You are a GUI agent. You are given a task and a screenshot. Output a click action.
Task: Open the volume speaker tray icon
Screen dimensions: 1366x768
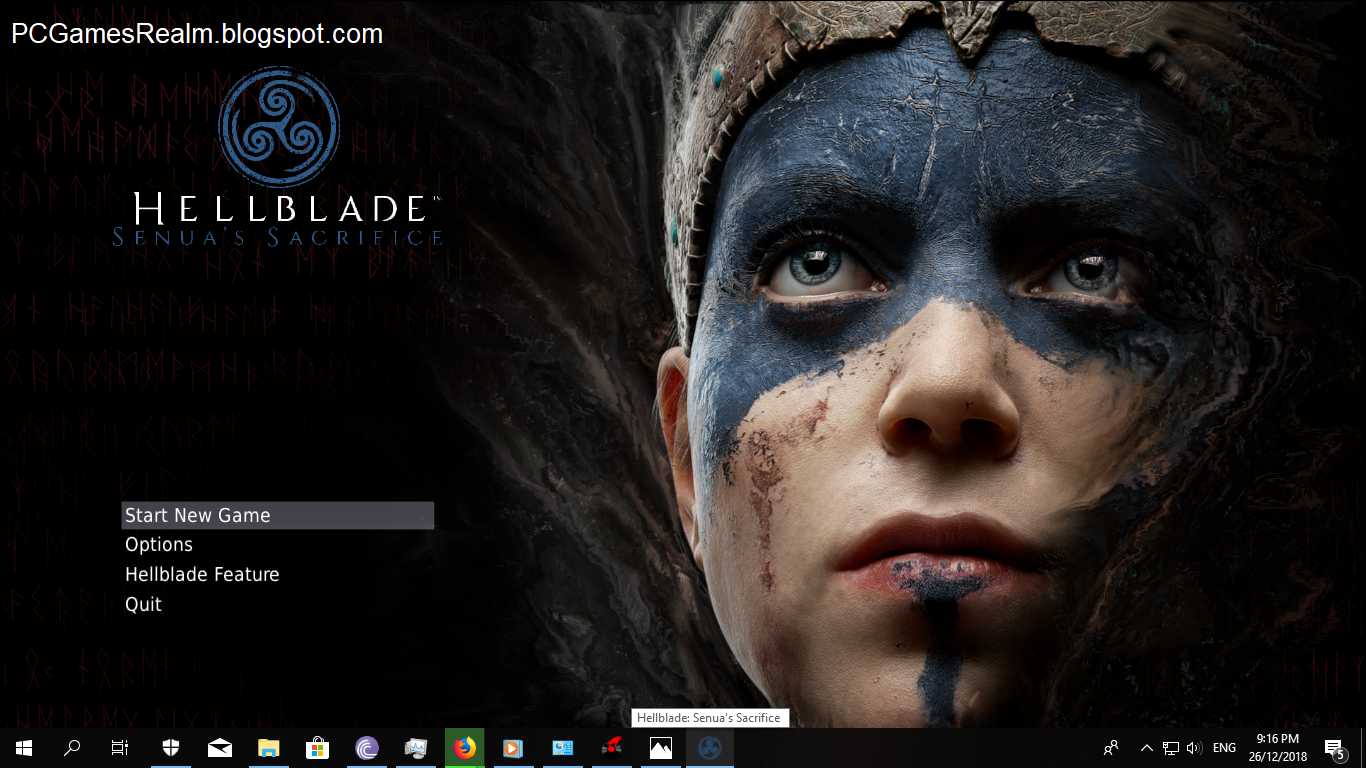click(1194, 748)
